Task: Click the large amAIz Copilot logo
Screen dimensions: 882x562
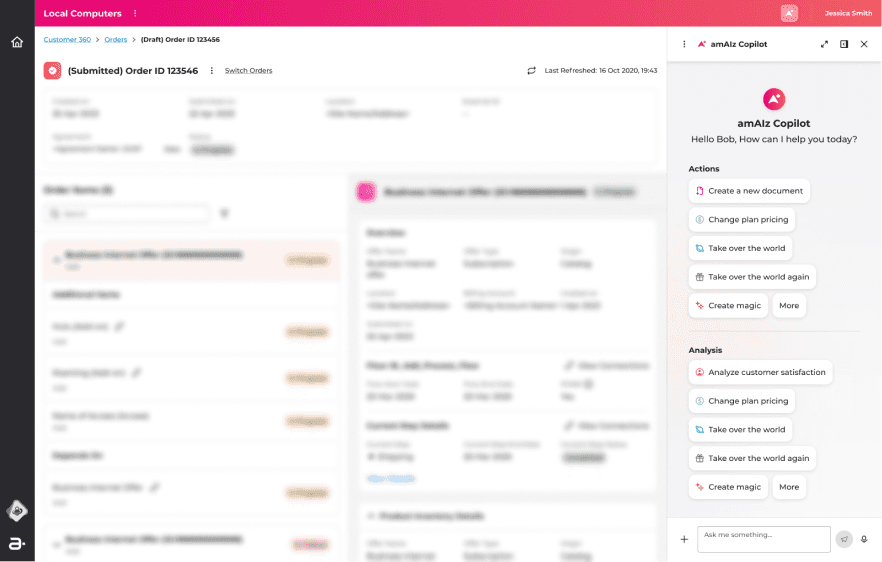Action: [774, 99]
